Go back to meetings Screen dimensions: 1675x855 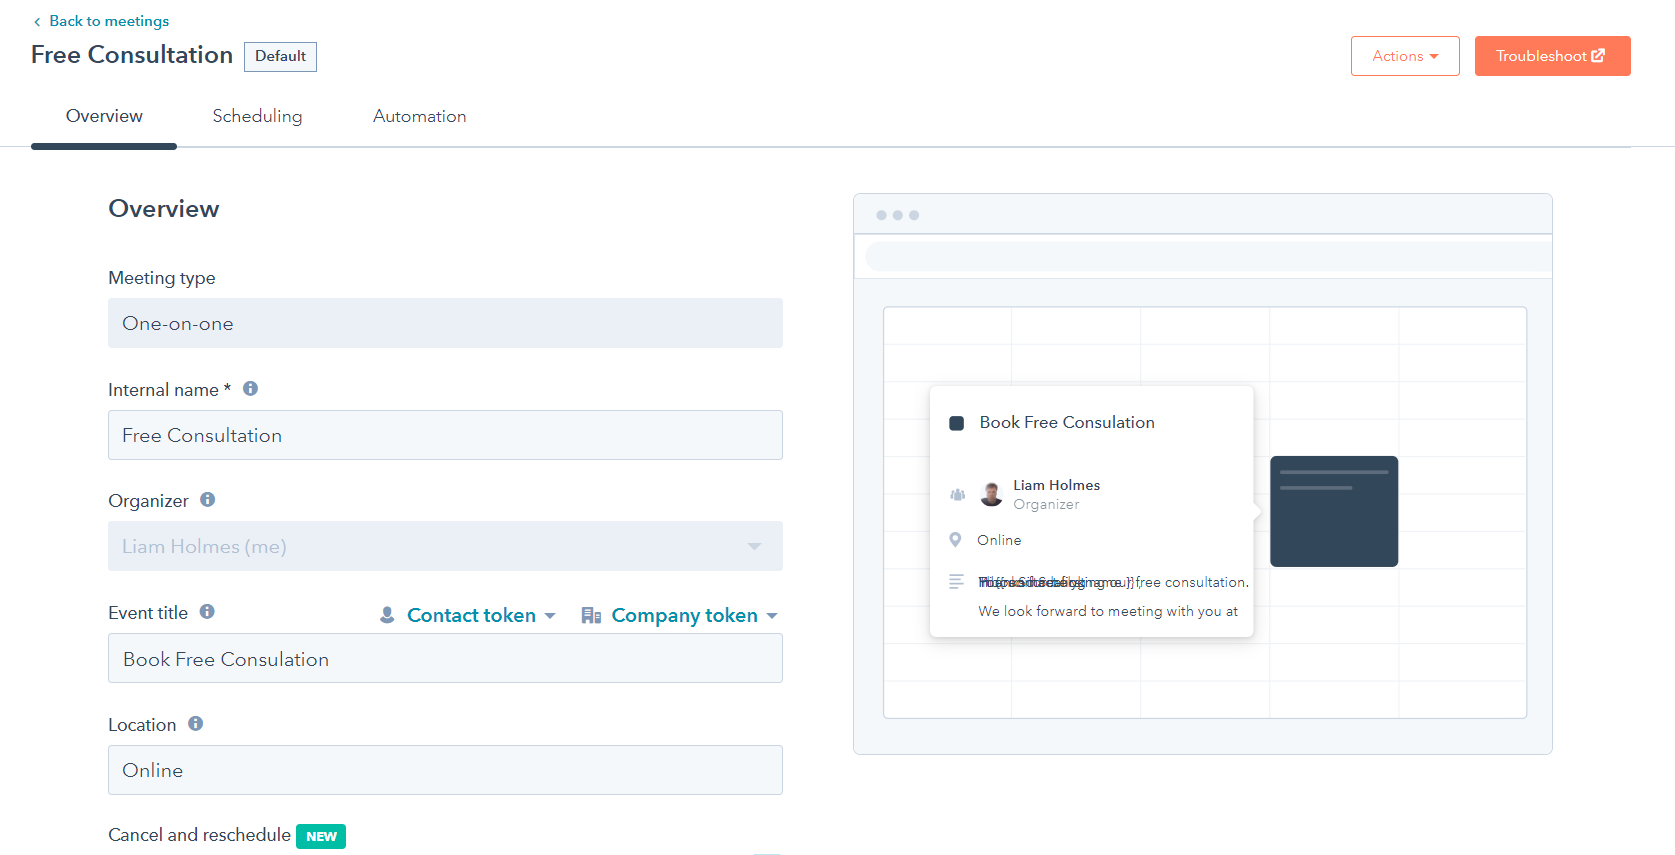point(109,21)
